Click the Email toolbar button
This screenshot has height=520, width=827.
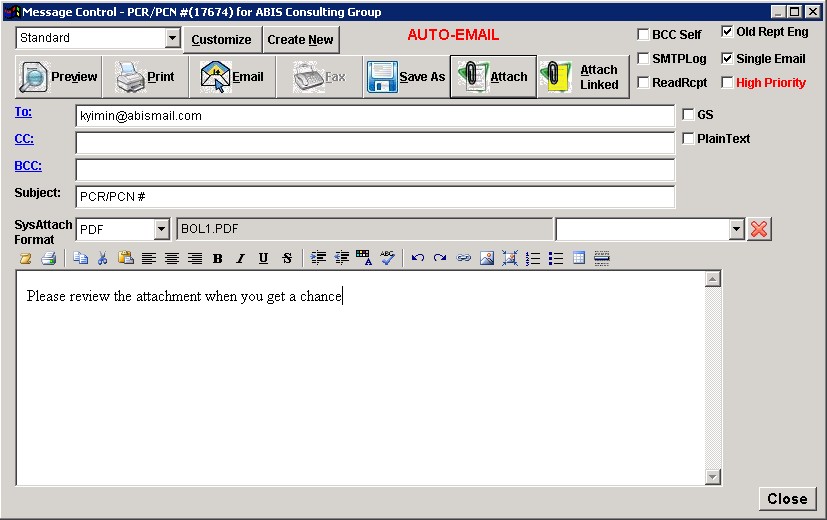[232, 77]
